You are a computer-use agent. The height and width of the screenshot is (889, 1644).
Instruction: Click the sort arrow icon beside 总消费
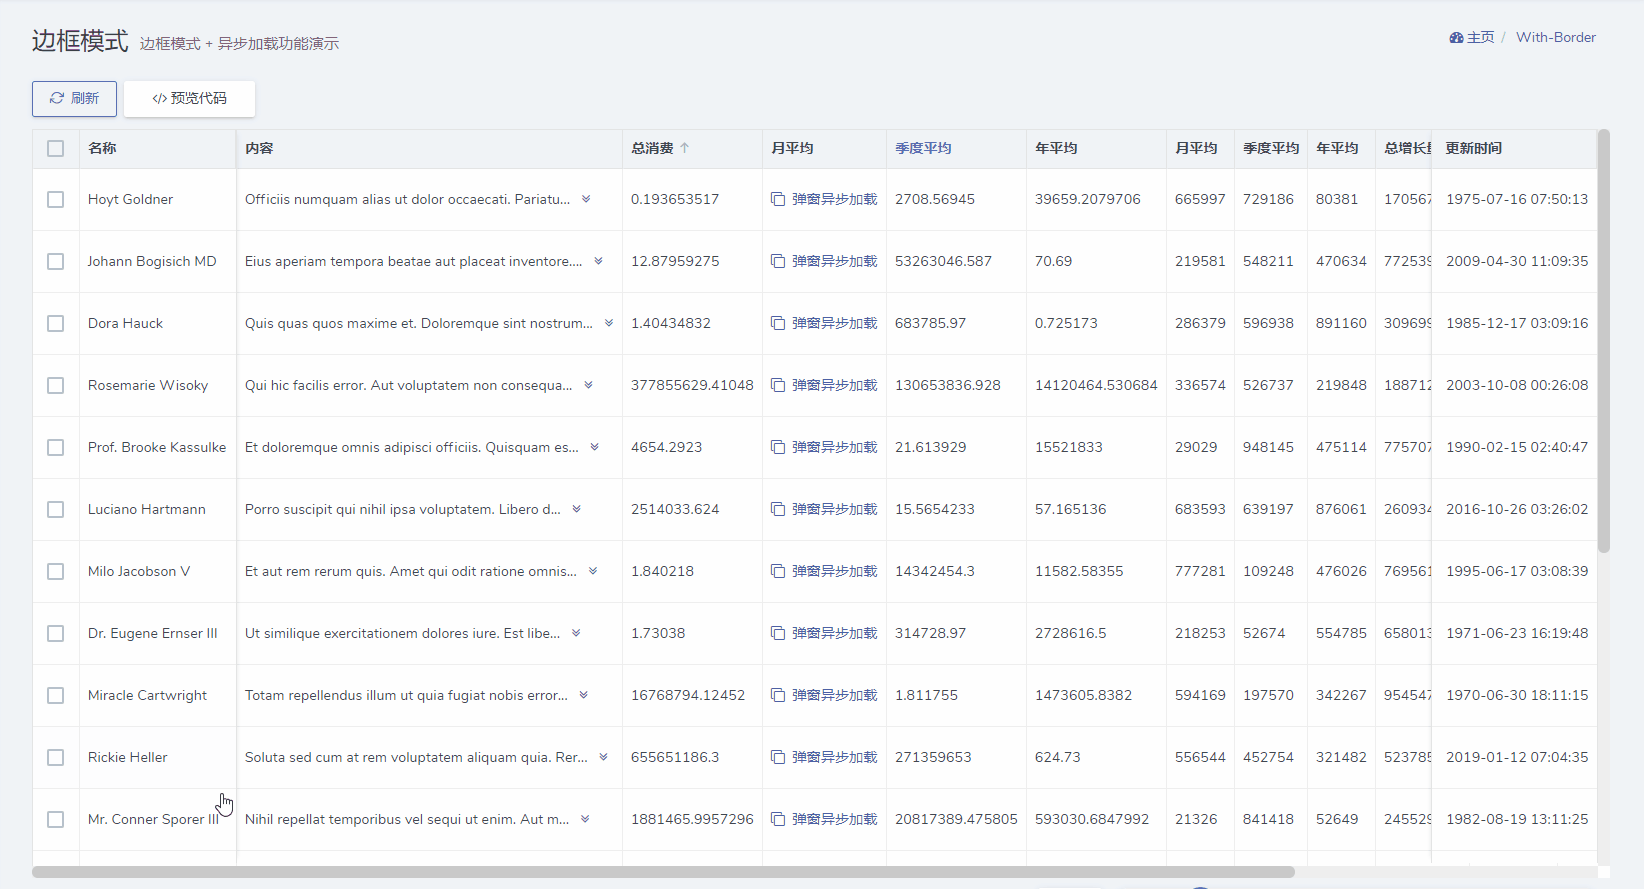[685, 148]
